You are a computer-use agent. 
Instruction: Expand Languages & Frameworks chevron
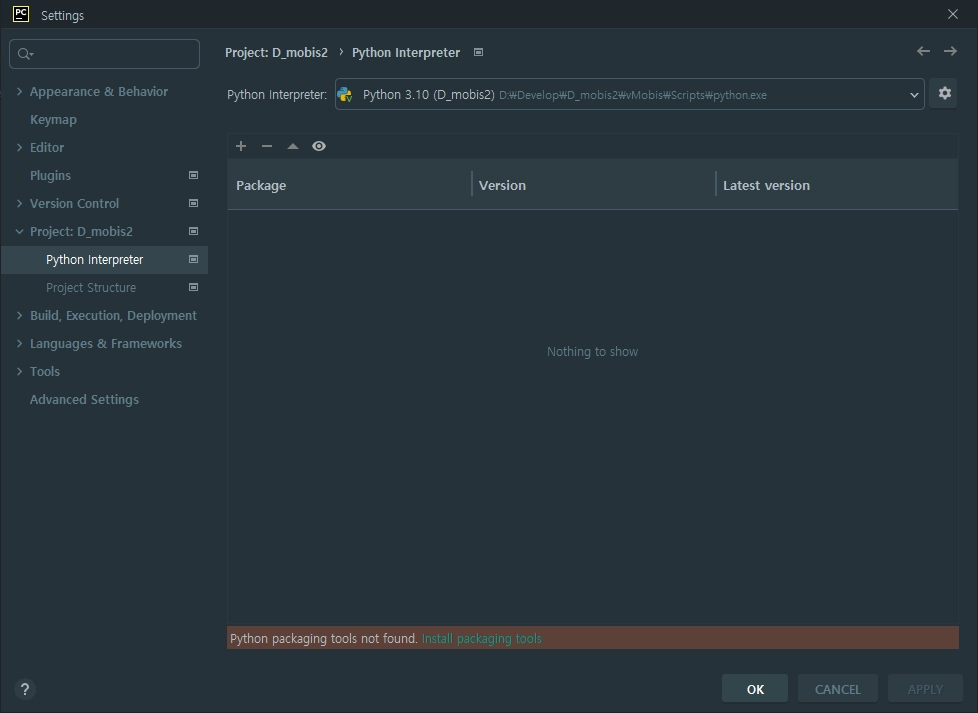click(19, 344)
